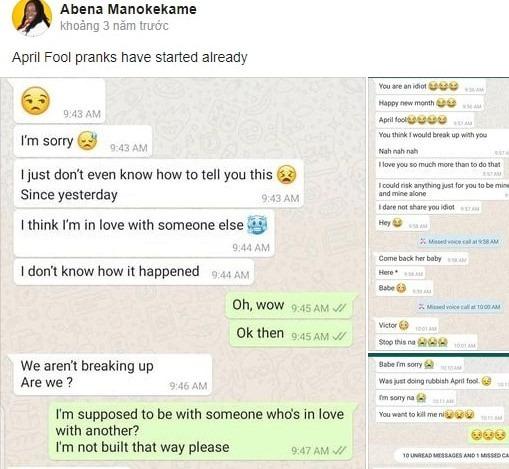The width and height of the screenshot is (509, 469).
Task: Click the 'Missed voice call at 9:58 AM' notice
Action: tap(460, 242)
